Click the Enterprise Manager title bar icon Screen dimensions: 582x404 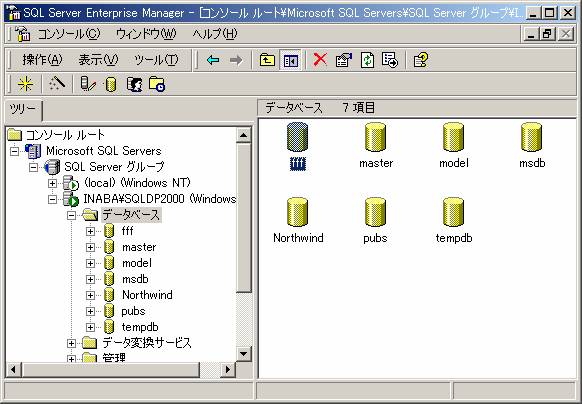(13, 13)
